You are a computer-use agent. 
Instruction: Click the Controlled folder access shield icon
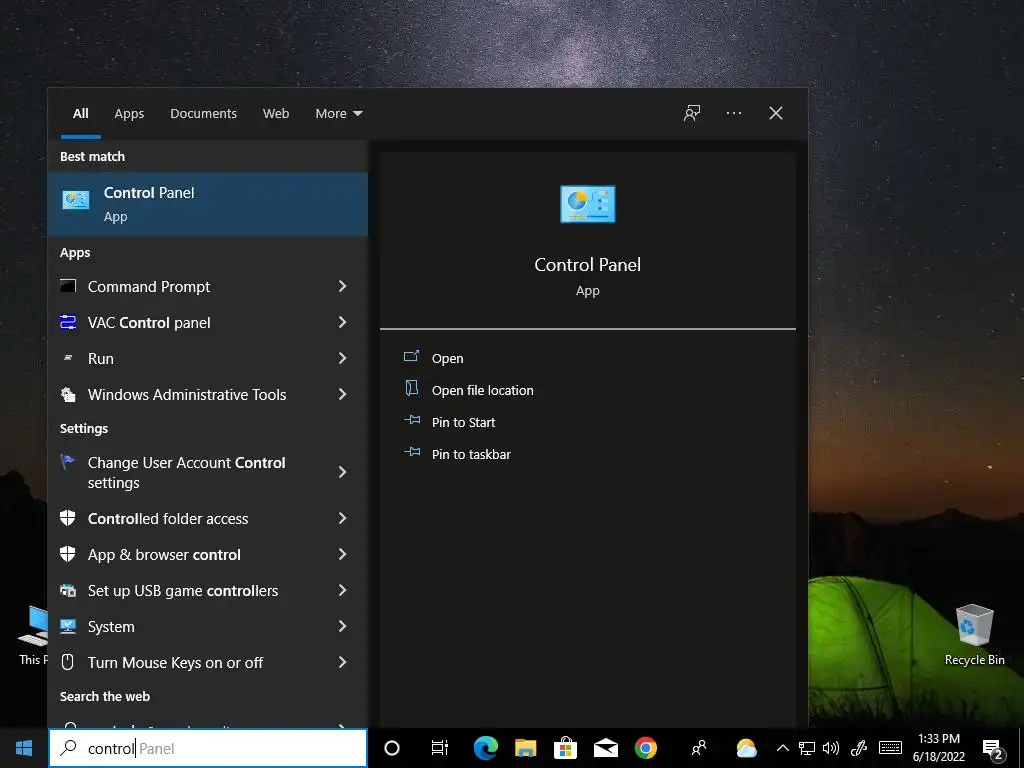point(68,518)
